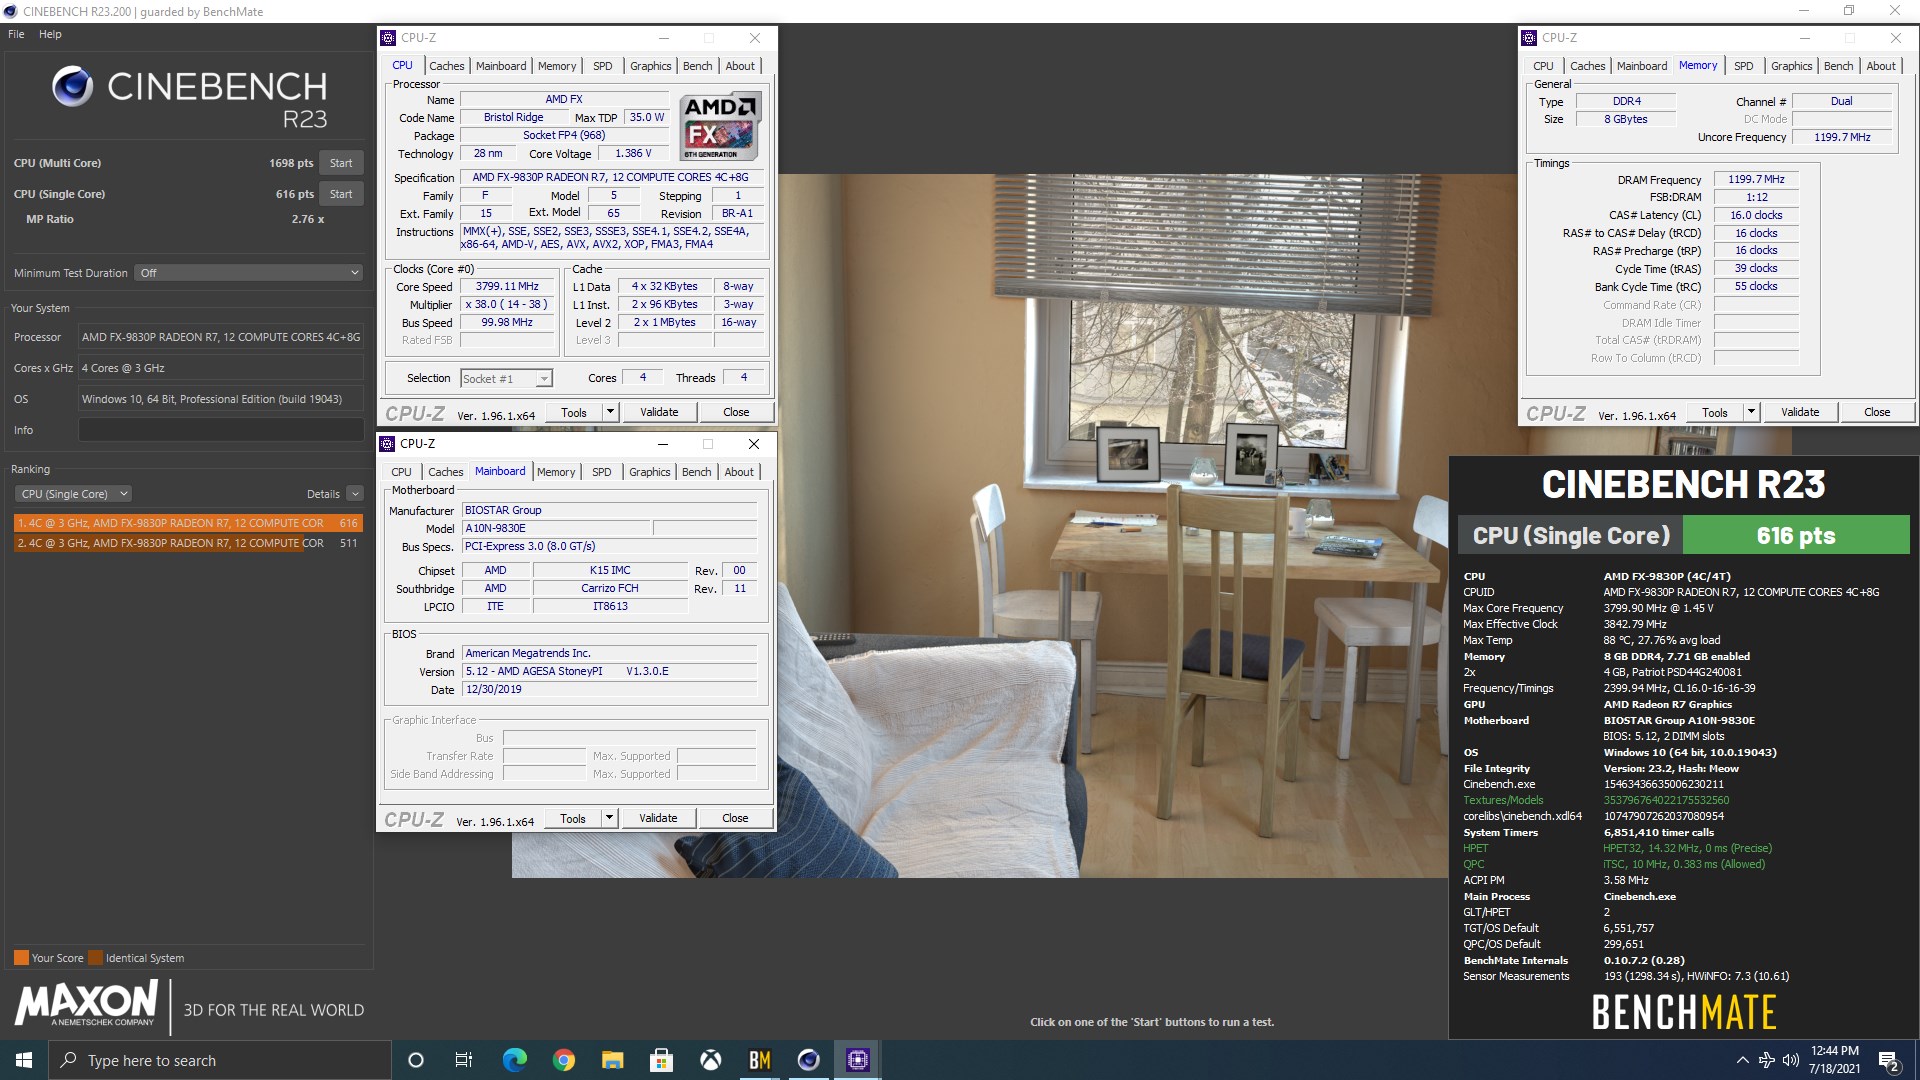
Task: Click the orange Your Score legend swatch
Action: pyautogui.click(x=21, y=958)
